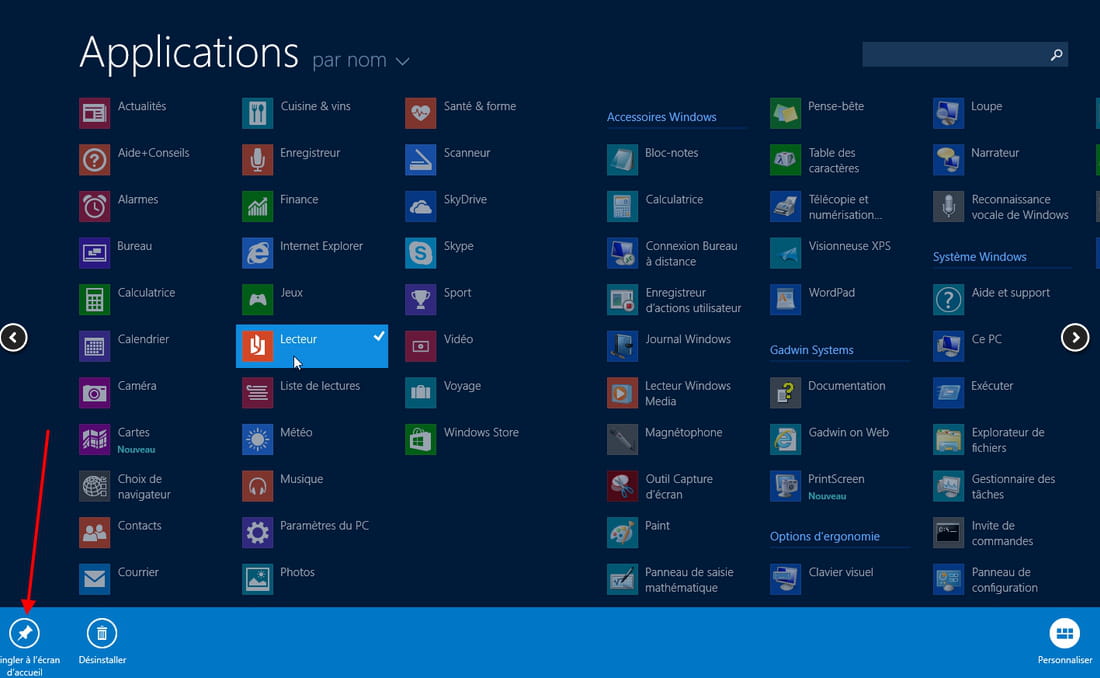Open the Invite de commandes icon
The width and height of the screenshot is (1100, 678).
pyautogui.click(x=948, y=533)
